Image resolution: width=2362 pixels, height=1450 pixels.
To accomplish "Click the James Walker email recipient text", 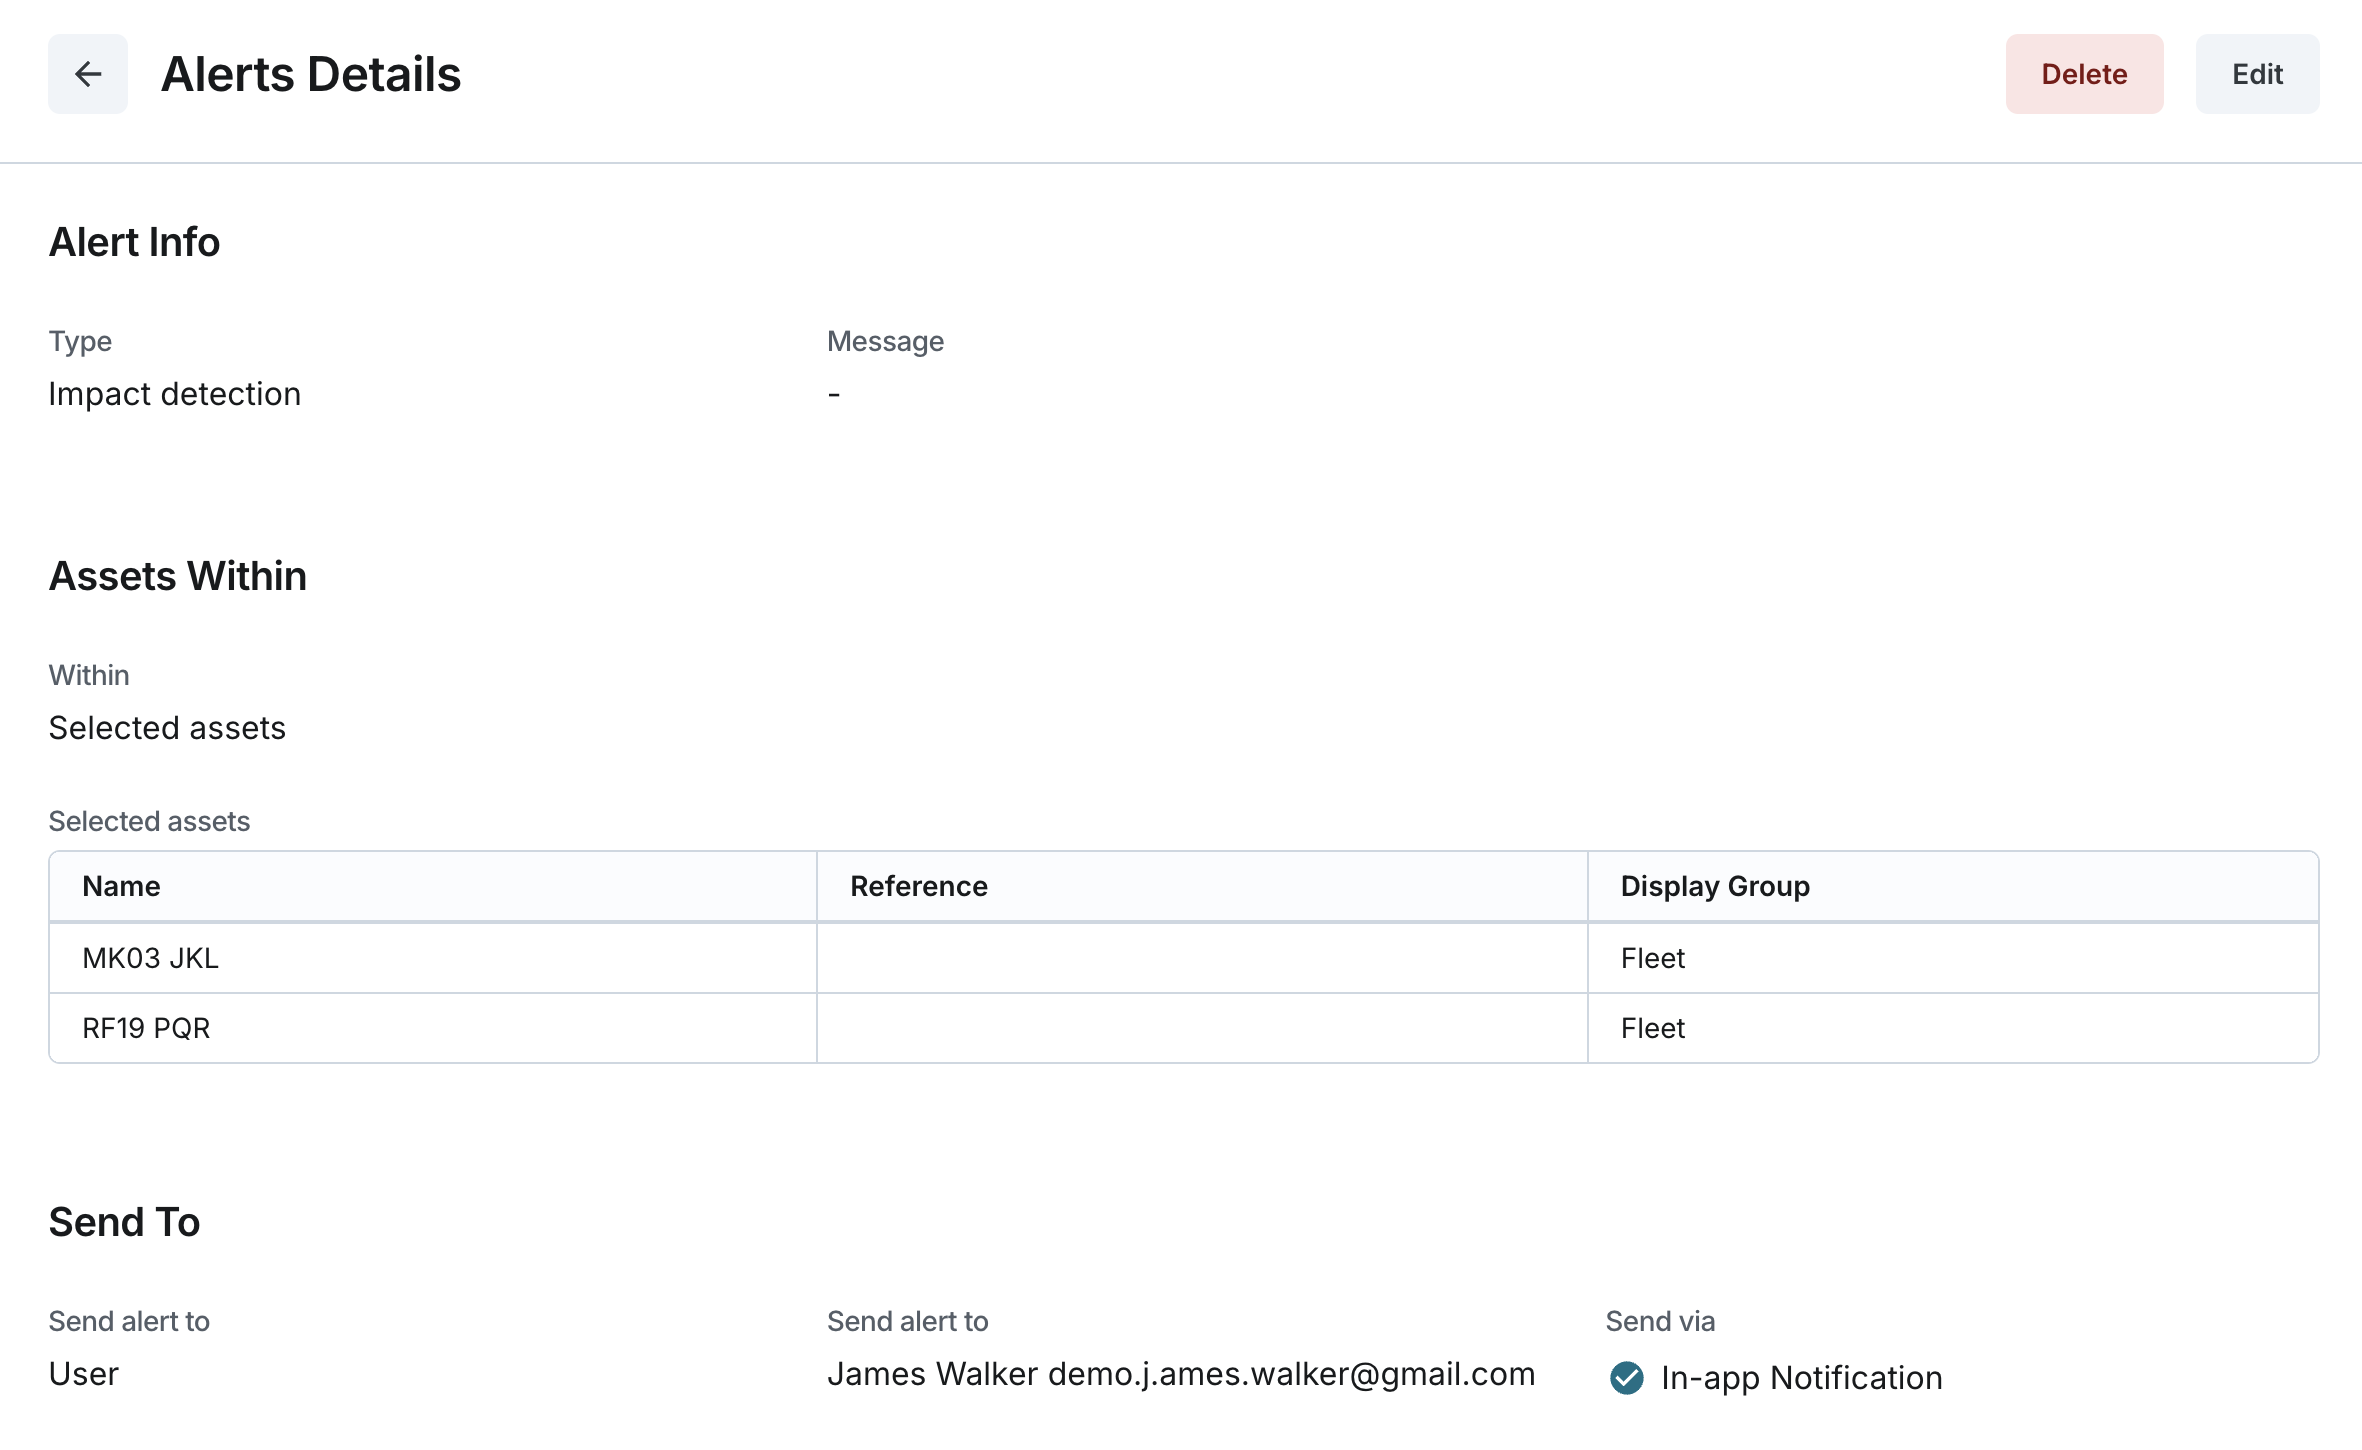I will point(1180,1374).
